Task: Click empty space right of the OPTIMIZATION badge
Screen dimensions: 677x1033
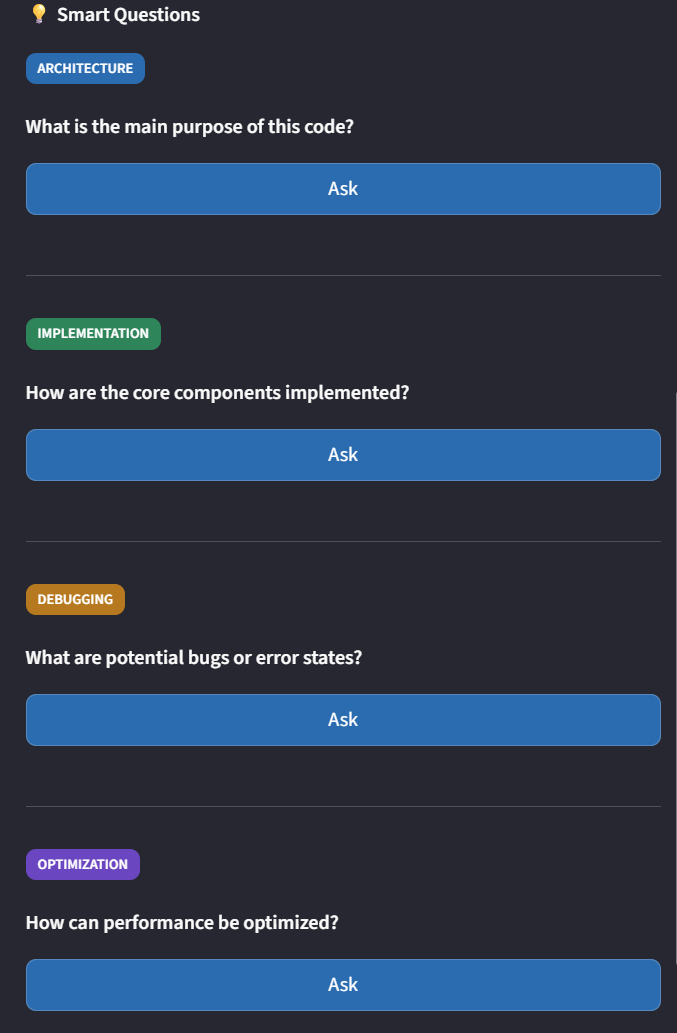Action: pos(400,864)
